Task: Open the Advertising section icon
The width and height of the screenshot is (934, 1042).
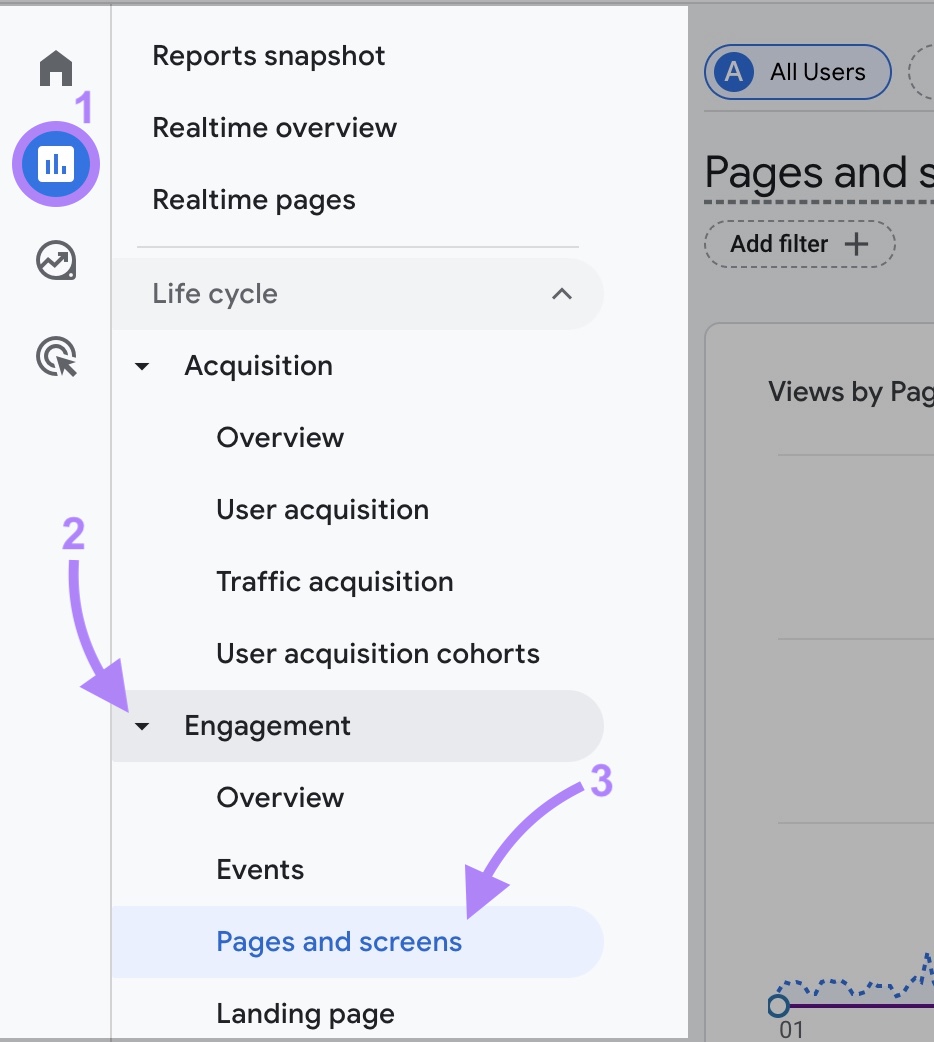Action: pyautogui.click(x=55, y=356)
